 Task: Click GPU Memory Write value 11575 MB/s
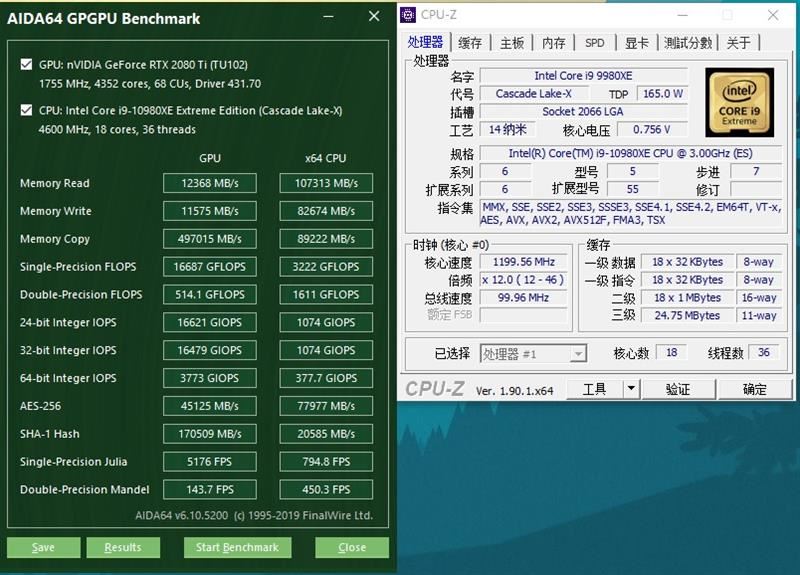pos(210,211)
